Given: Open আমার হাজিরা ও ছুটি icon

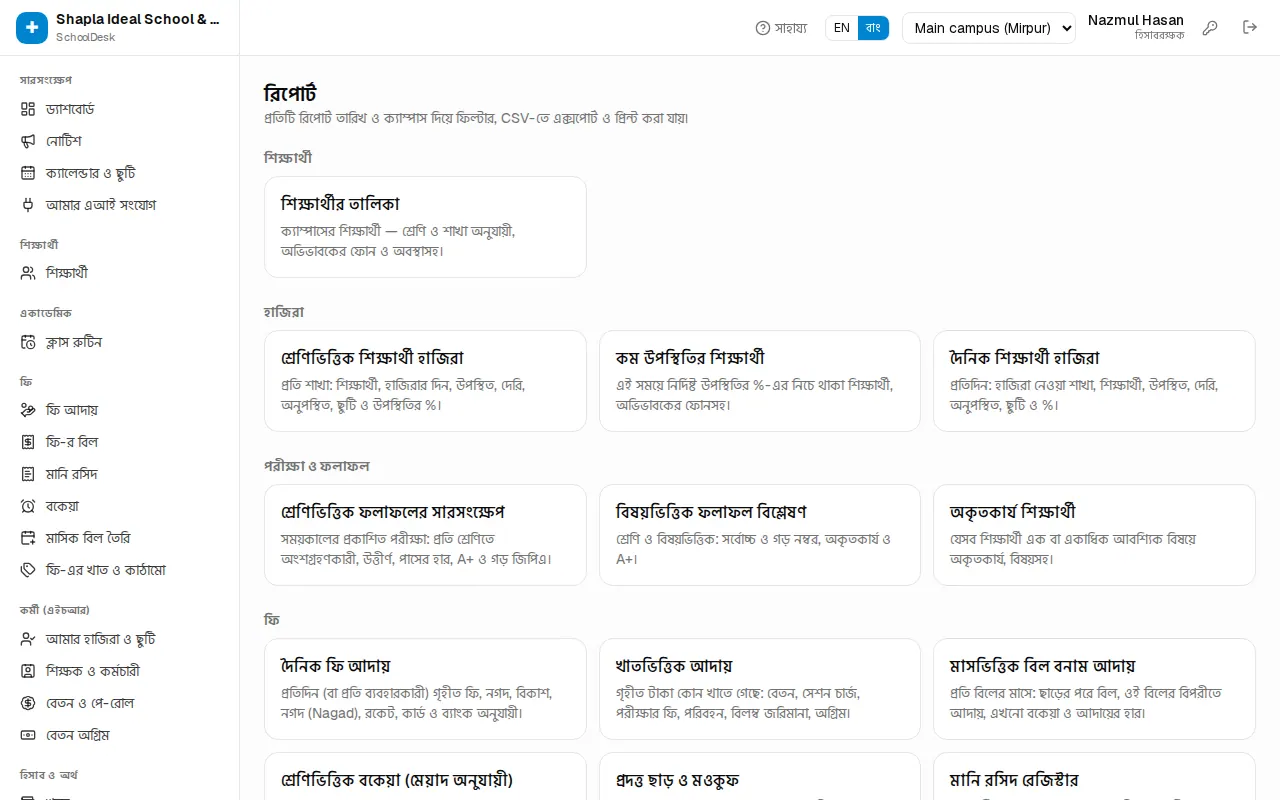Looking at the screenshot, I should 28,639.
